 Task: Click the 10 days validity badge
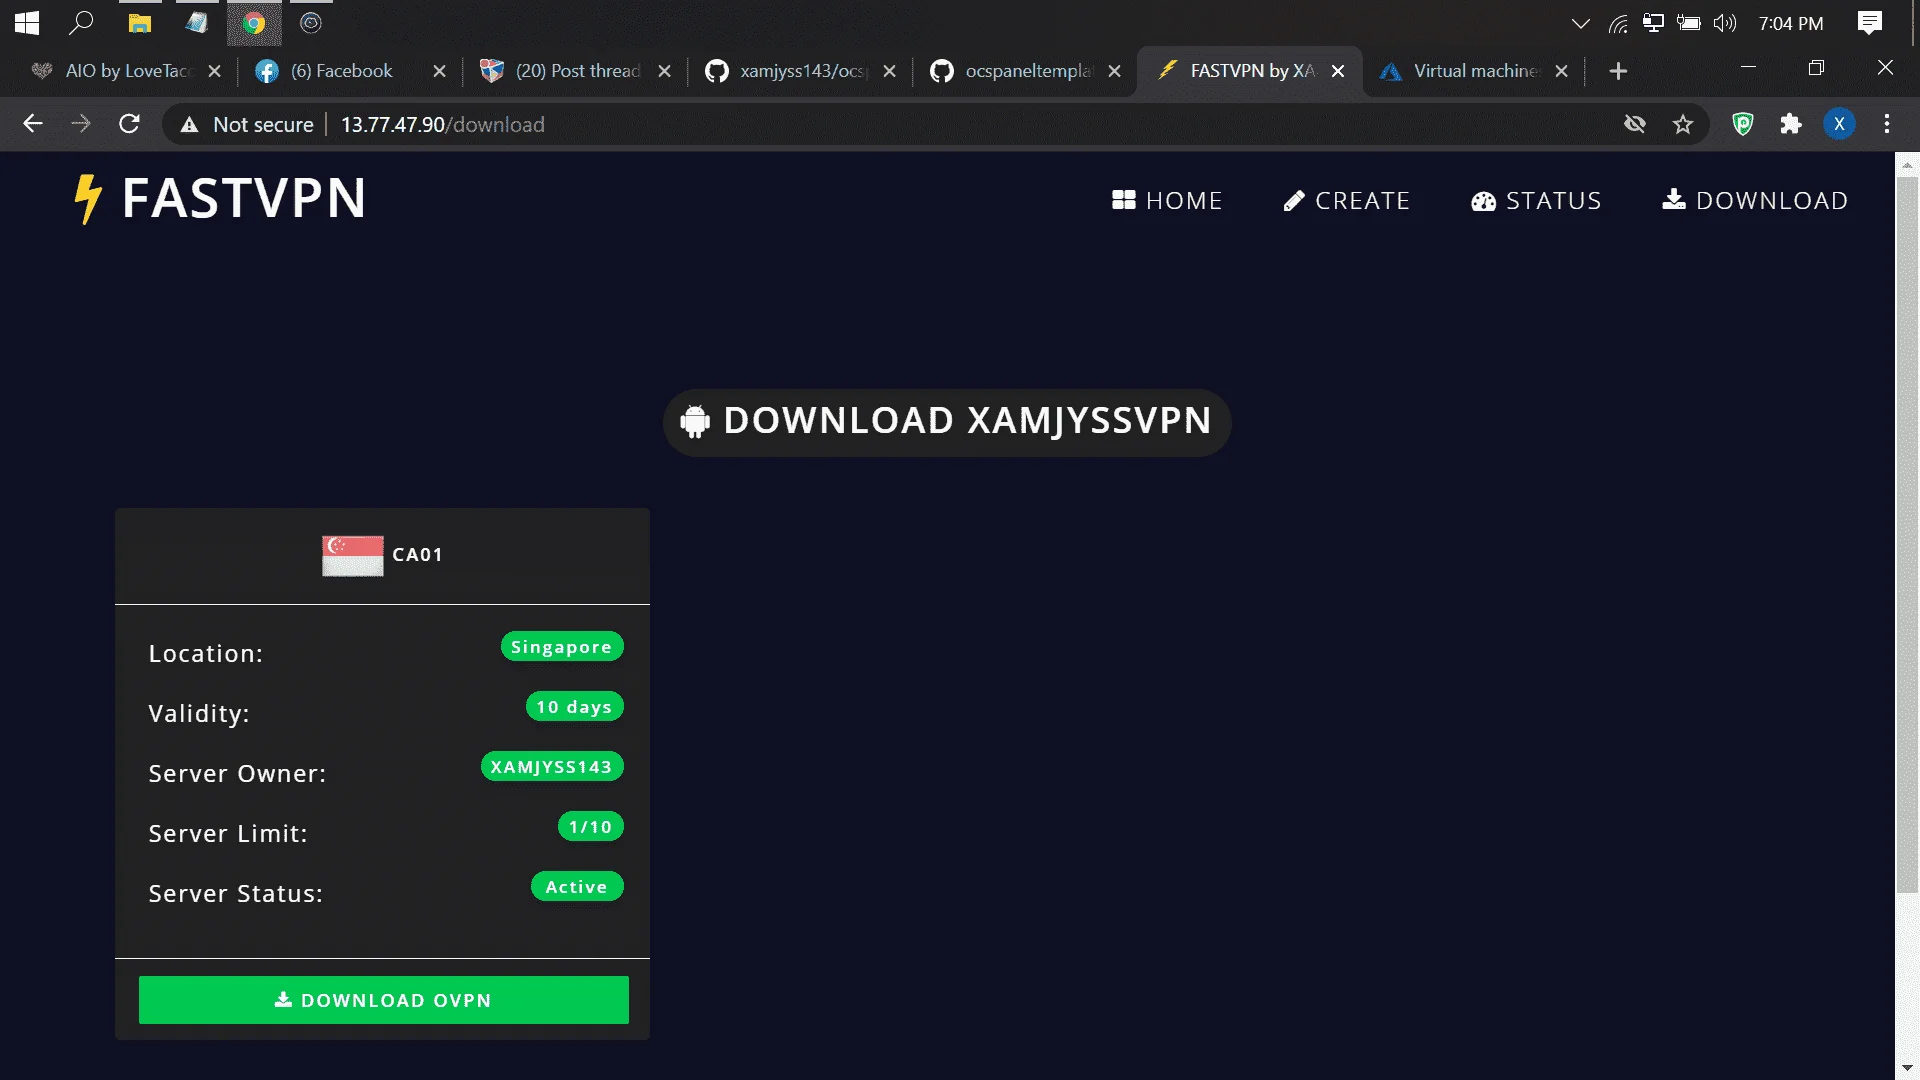click(575, 707)
